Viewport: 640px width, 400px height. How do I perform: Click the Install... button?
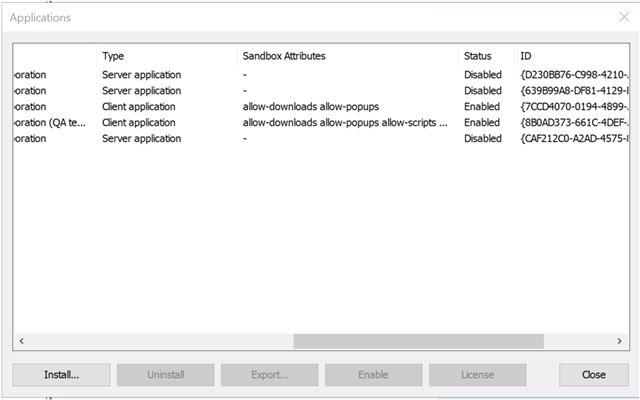pos(61,375)
